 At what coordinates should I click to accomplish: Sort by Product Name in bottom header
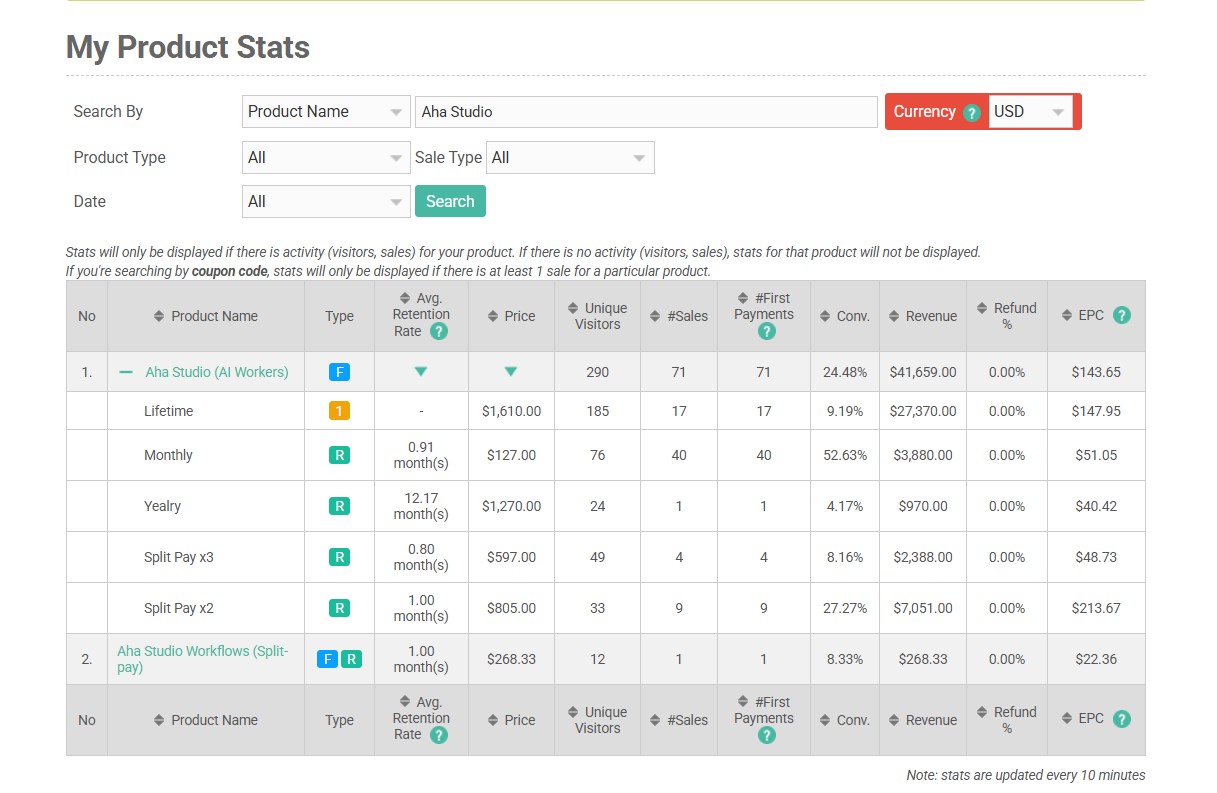tap(158, 720)
